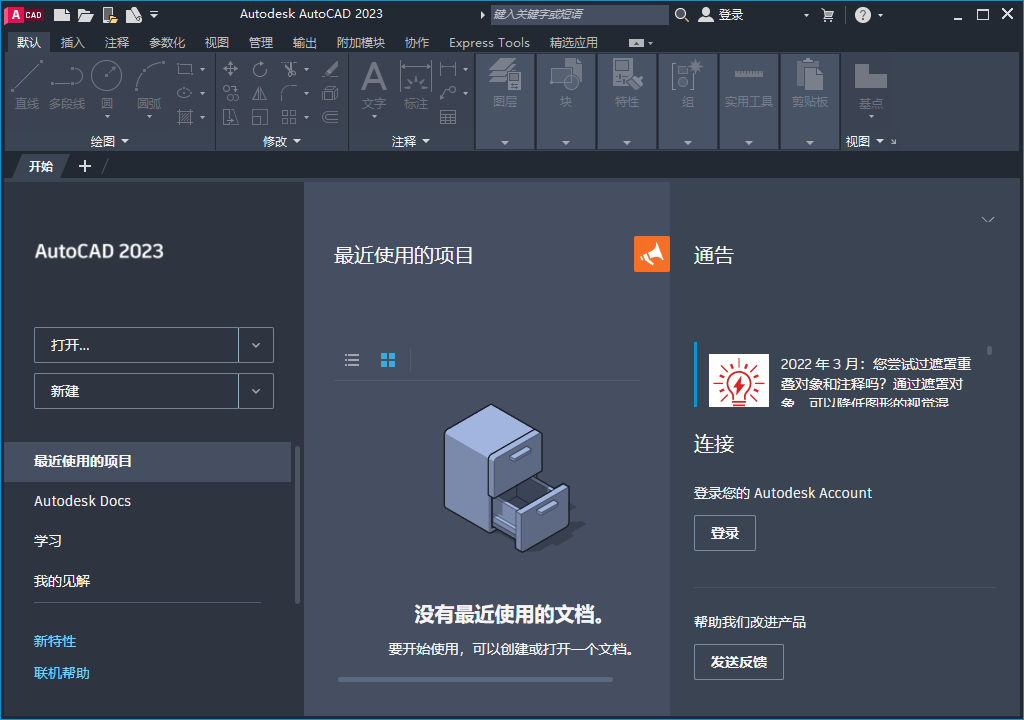Click the Scale tool icon
1024x720 pixels.
pos(260,117)
